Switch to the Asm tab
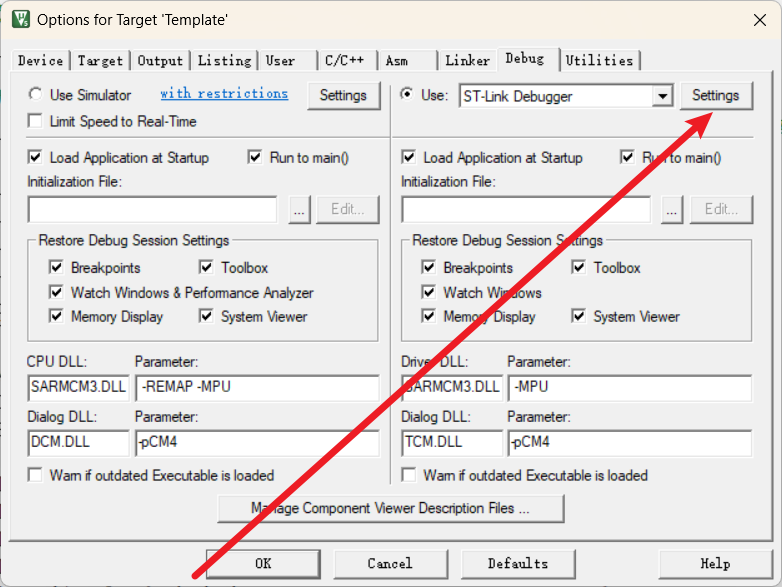 pos(407,61)
